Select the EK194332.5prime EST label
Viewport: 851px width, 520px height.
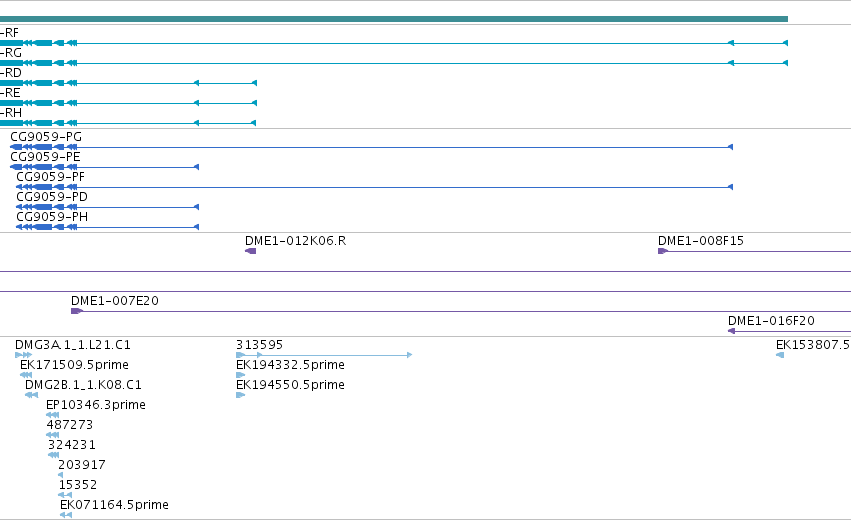[290, 365]
